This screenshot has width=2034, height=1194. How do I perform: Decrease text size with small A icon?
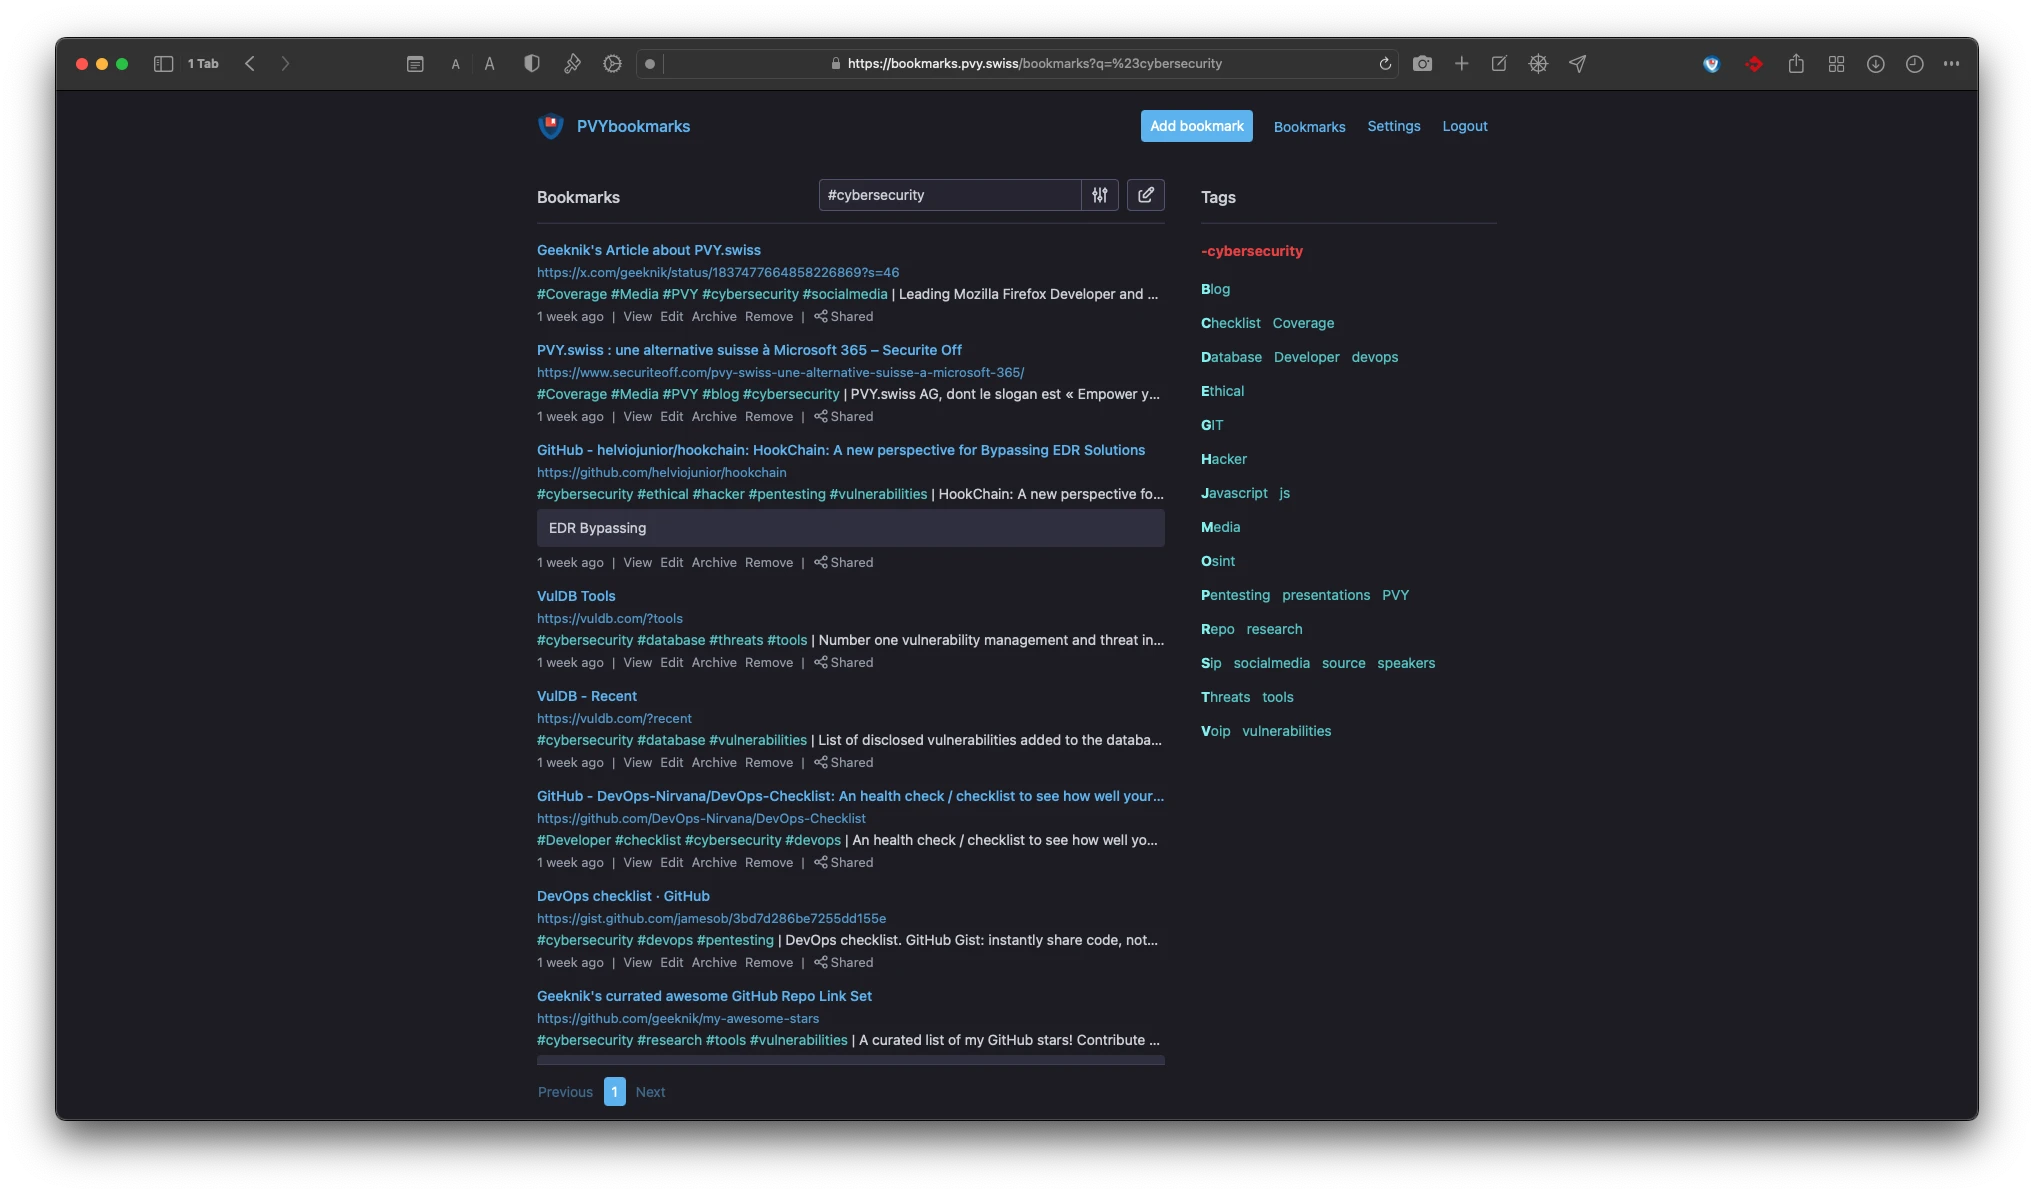455,64
